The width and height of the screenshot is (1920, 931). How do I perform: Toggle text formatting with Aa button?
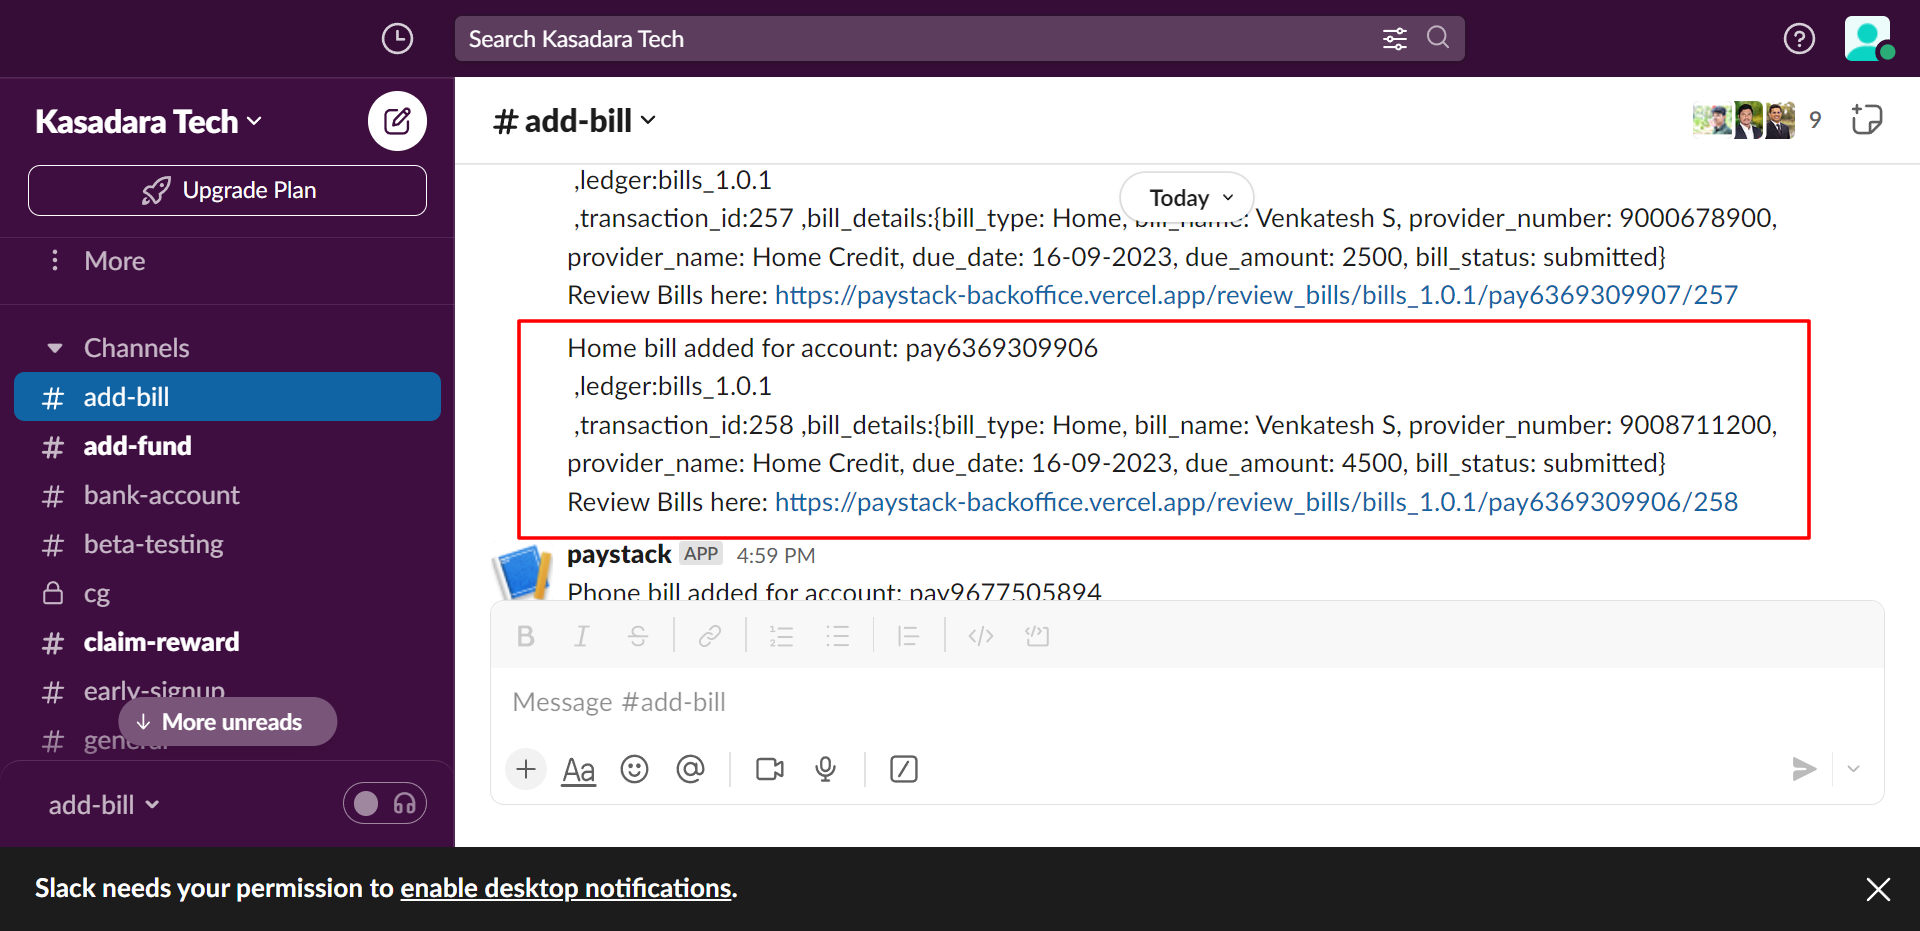click(x=578, y=769)
